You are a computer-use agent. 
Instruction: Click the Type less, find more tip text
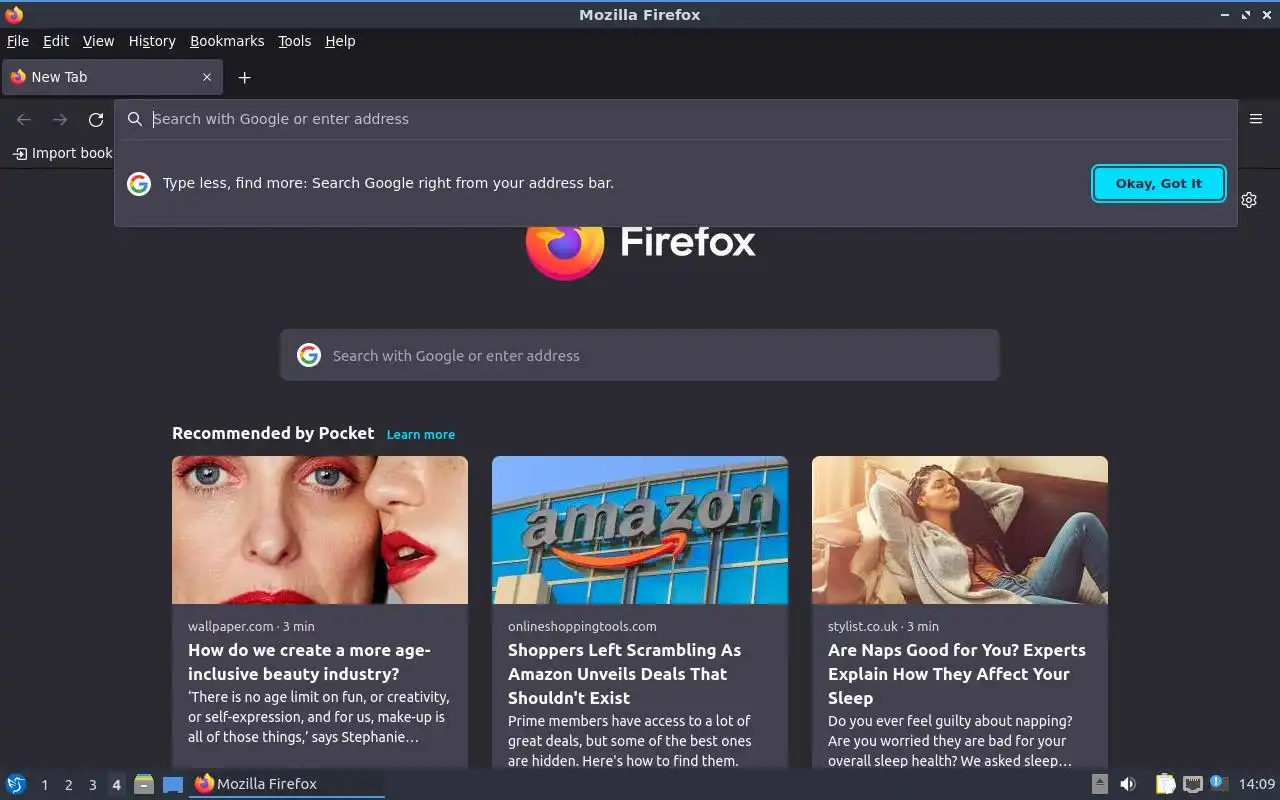[x=388, y=183]
